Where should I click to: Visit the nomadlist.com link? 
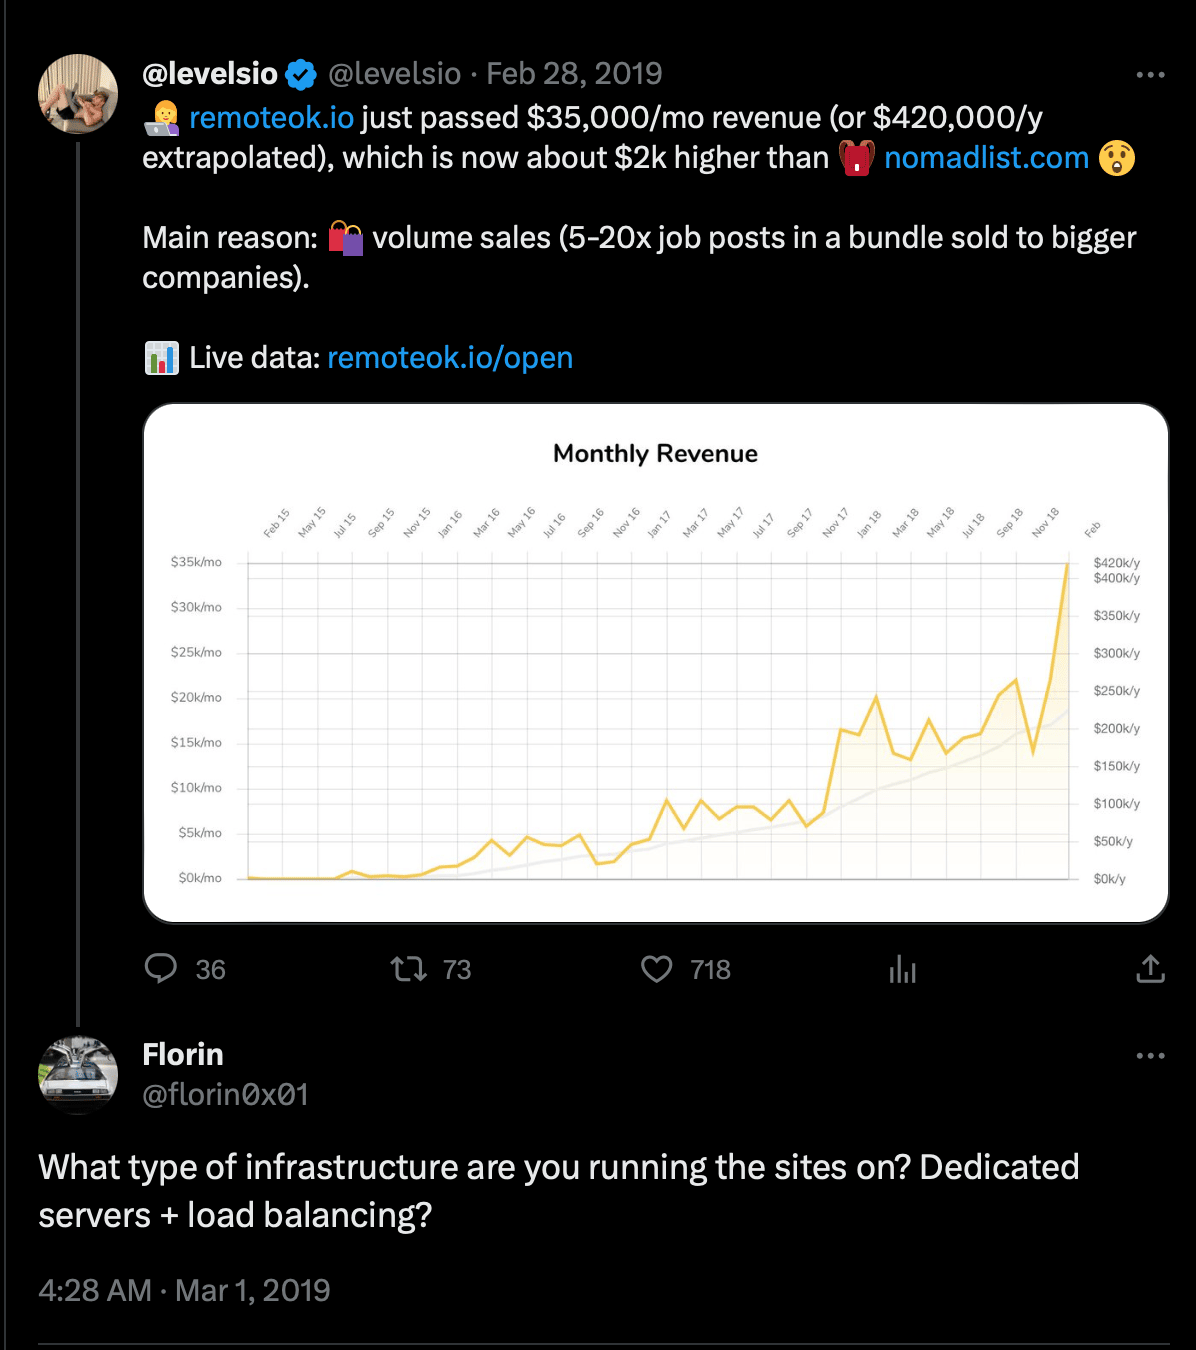pyautogui.click(x=986, y=158)
